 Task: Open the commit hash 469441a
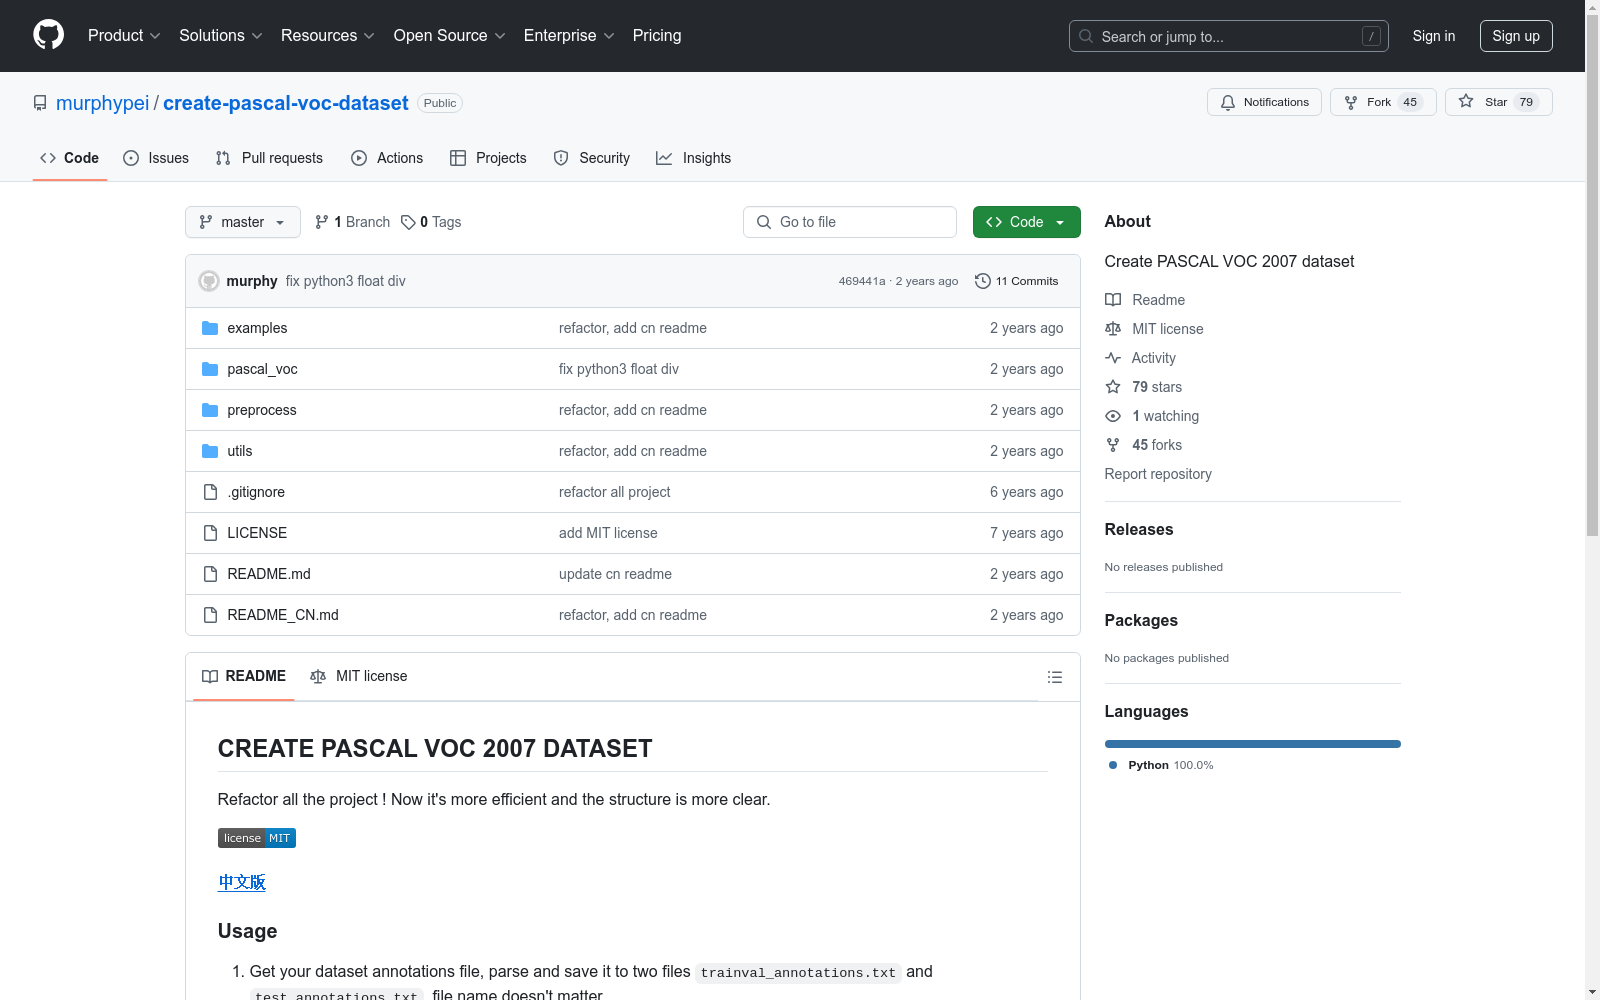[x=862, y=281]
